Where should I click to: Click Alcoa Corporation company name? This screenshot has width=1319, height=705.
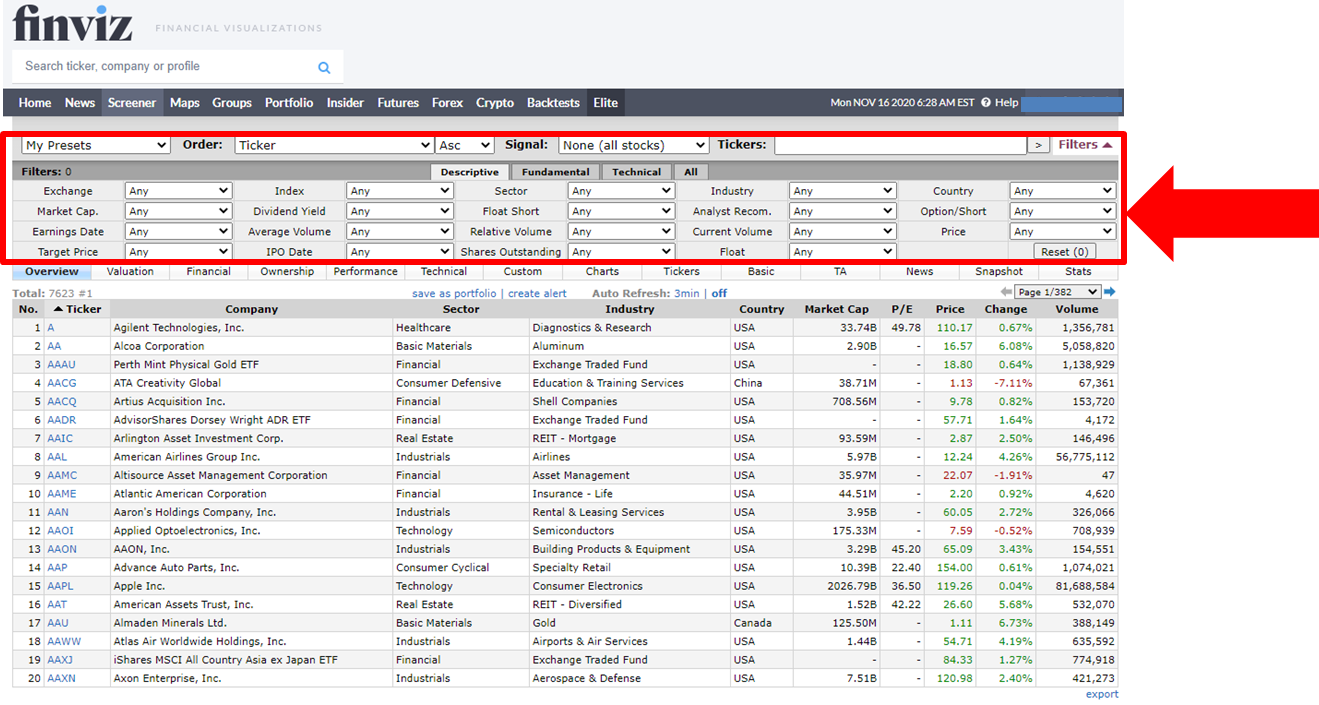pos(158,346)
